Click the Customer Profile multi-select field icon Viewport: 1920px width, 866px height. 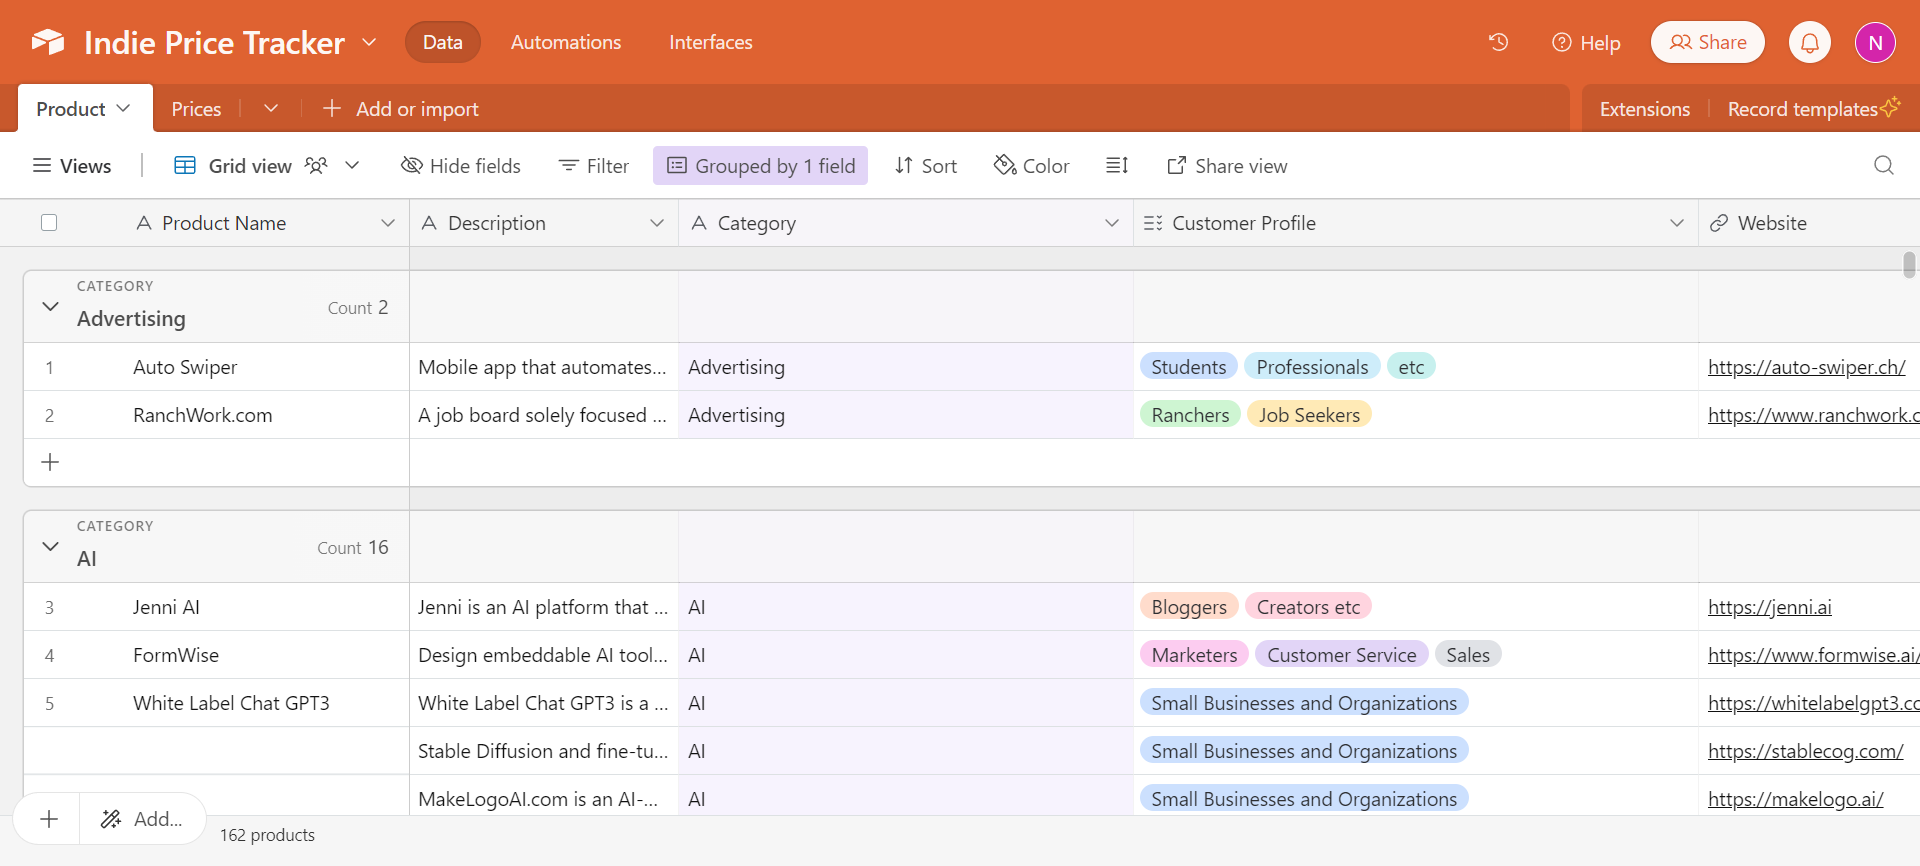(x=1152, y=223)
